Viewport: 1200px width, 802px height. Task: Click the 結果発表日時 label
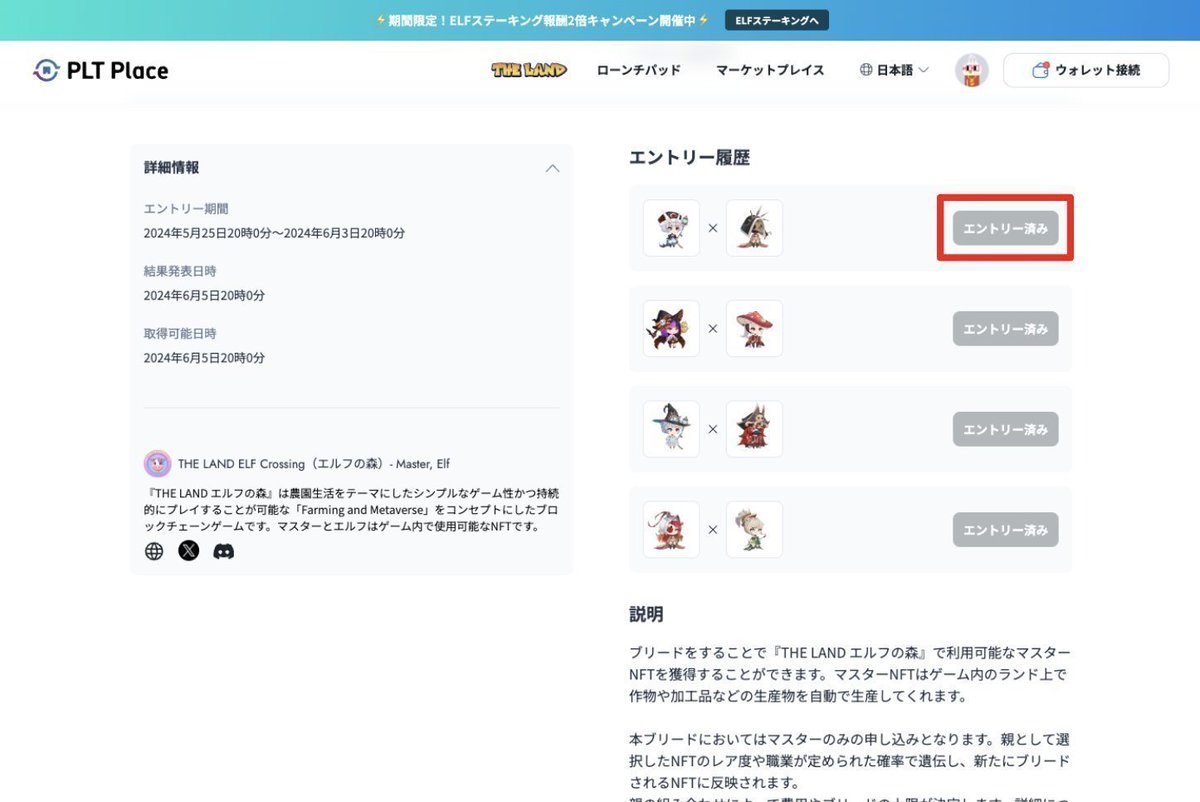pos(180,271)
